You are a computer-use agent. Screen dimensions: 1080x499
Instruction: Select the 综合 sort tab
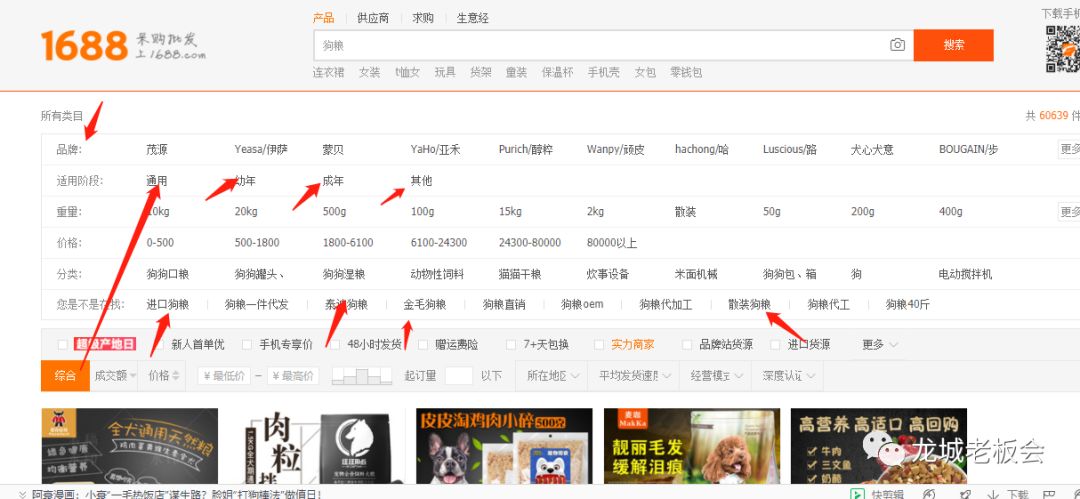[65, 376]
